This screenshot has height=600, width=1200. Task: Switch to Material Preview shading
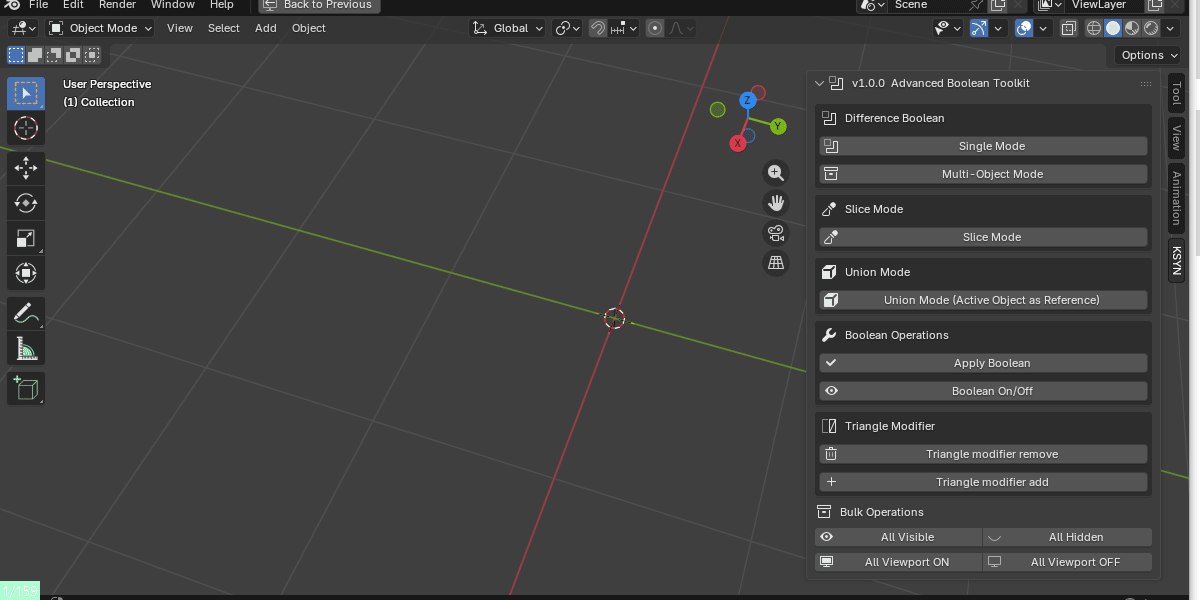(x=1132, y=28)
